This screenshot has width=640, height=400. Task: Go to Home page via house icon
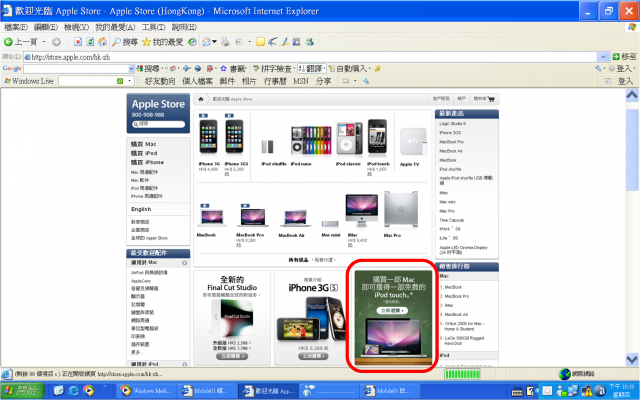coord(102,42)
